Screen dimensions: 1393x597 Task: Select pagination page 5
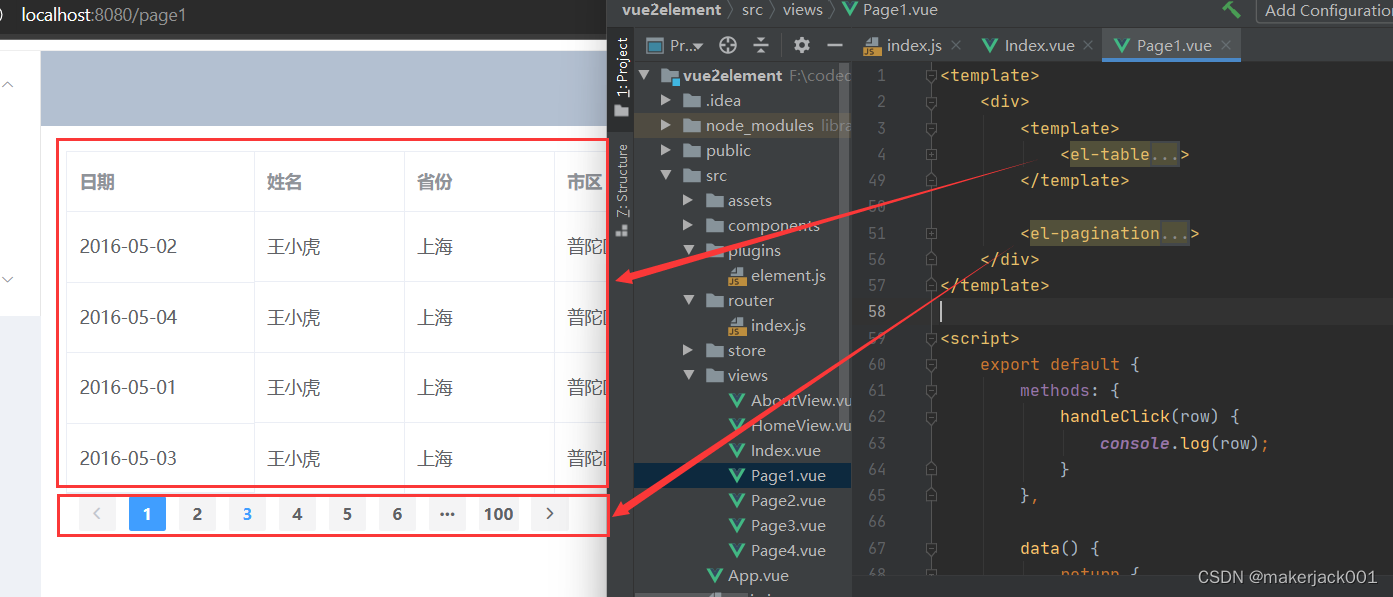(x=347, y=514)
